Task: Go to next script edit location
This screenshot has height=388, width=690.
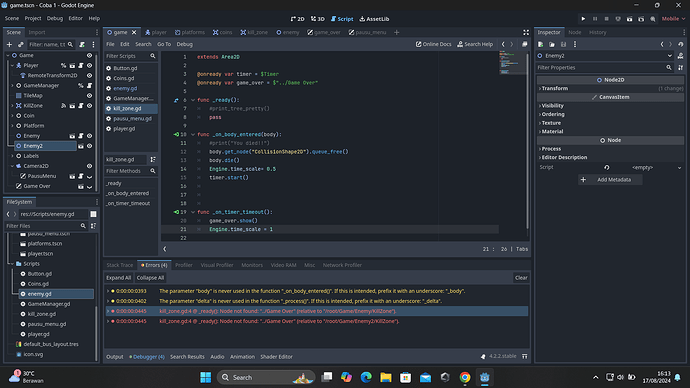Action: tap(511, 44)
